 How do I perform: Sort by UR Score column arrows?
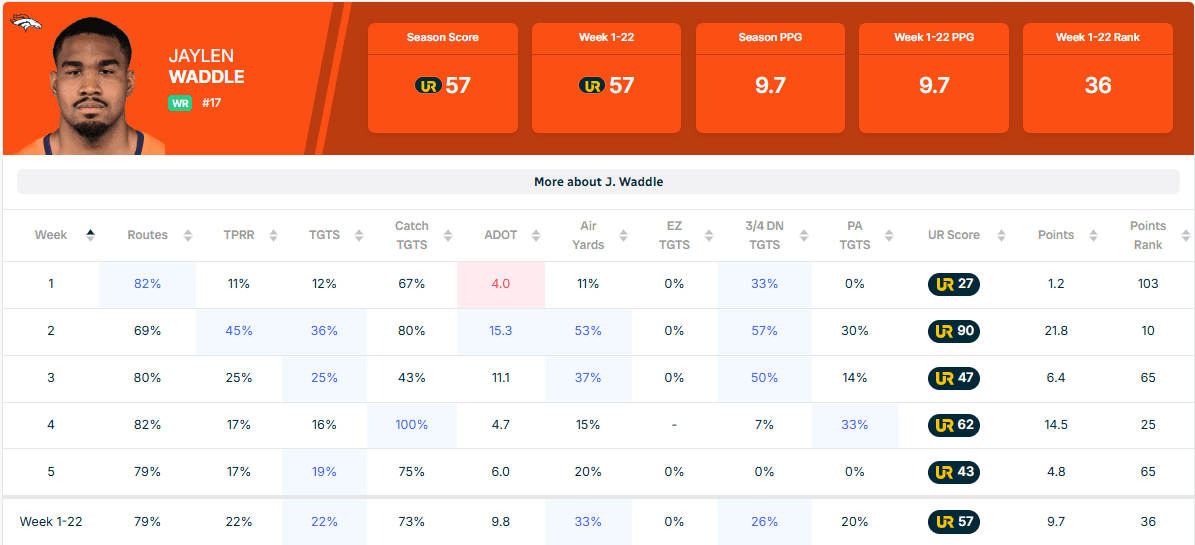pyautogui.click(x=999, y=236)
